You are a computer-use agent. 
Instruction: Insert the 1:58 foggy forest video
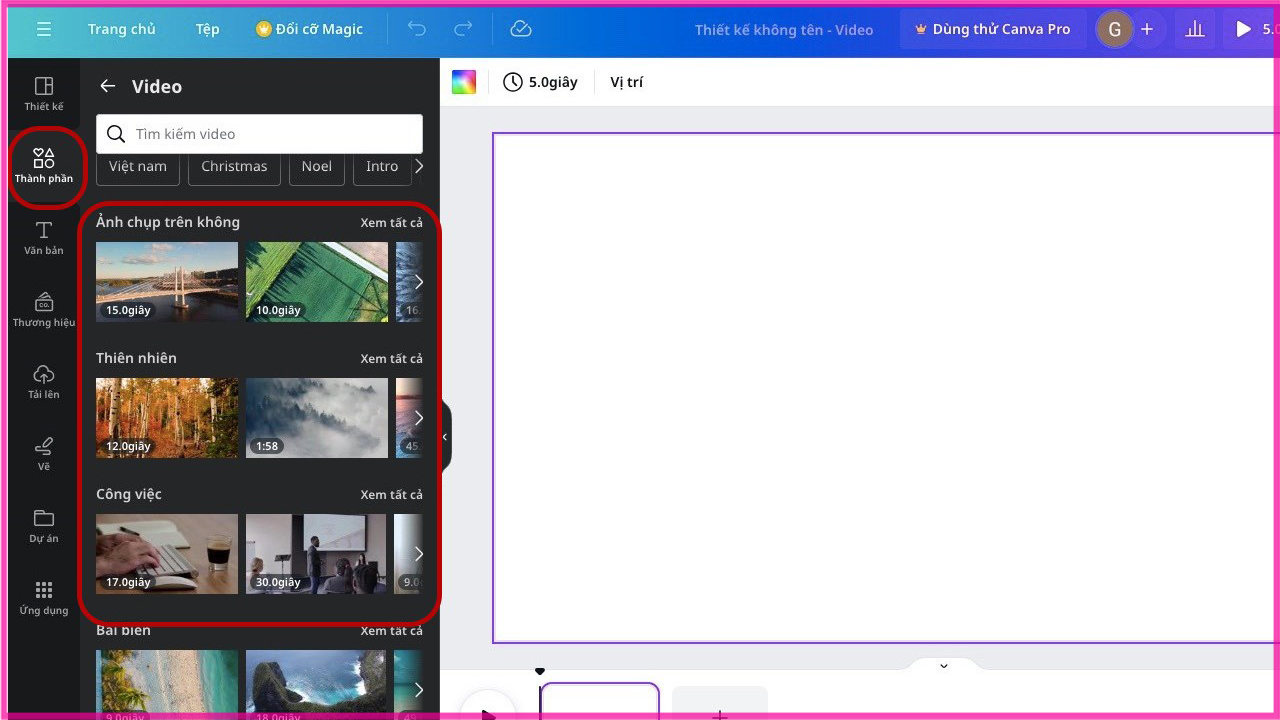pos(317,417)
